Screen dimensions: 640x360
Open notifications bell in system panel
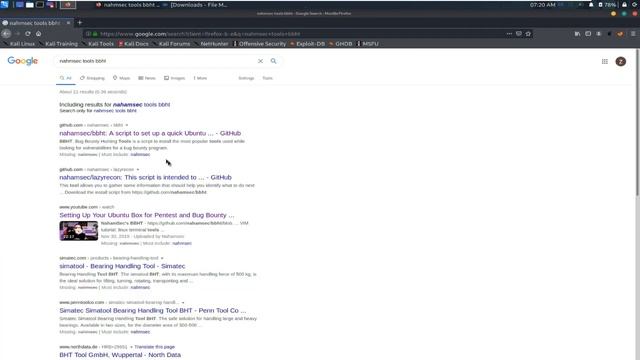591,5
